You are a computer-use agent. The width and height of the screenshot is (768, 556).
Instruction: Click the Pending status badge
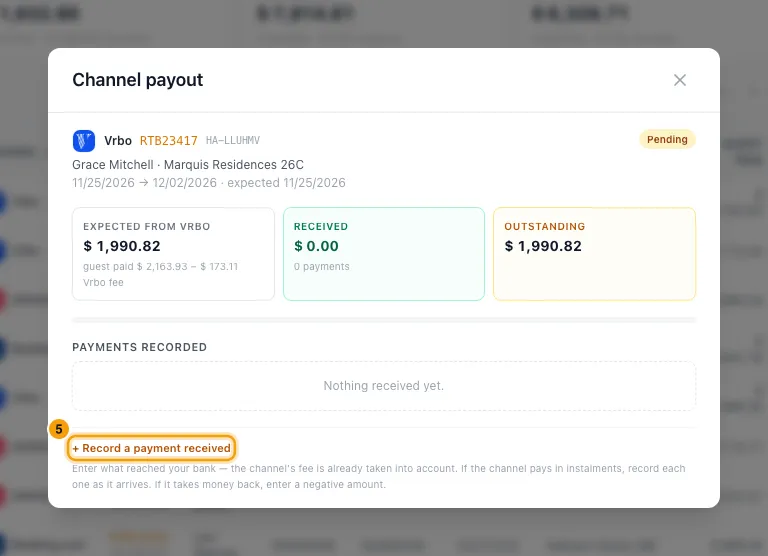667,140
